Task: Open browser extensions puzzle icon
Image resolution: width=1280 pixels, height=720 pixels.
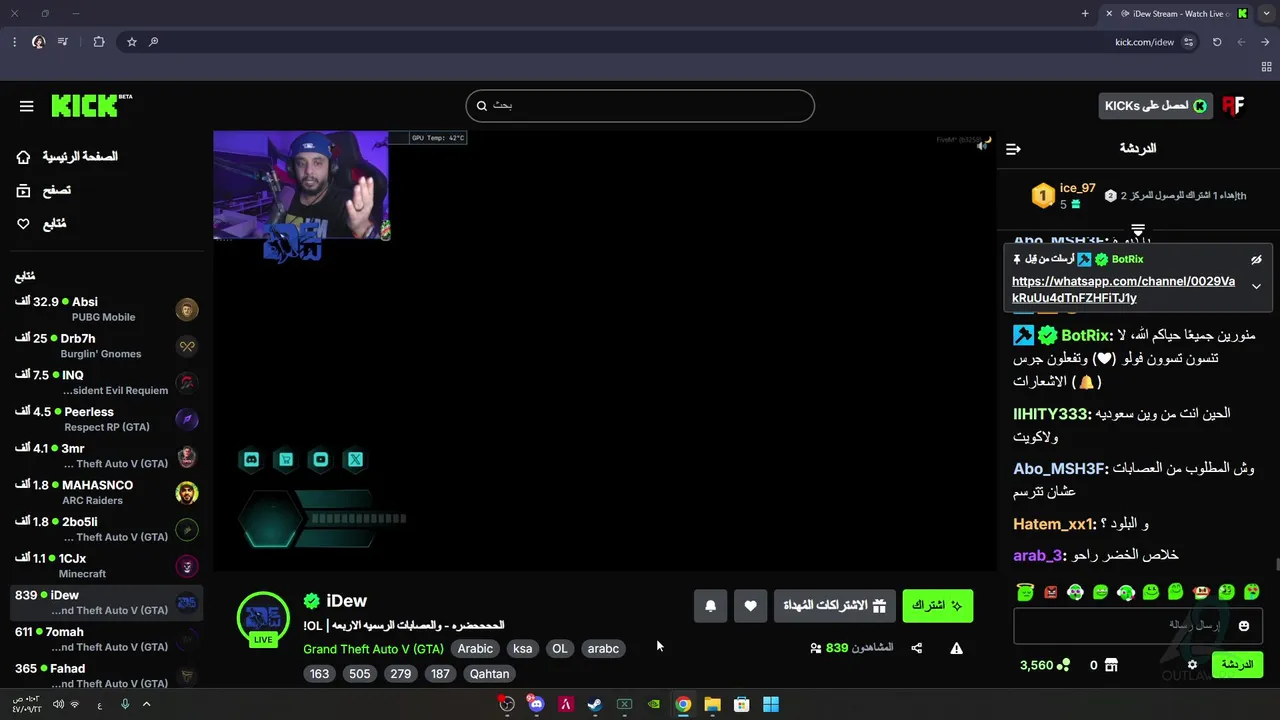Action: click(x=98, y=42)
